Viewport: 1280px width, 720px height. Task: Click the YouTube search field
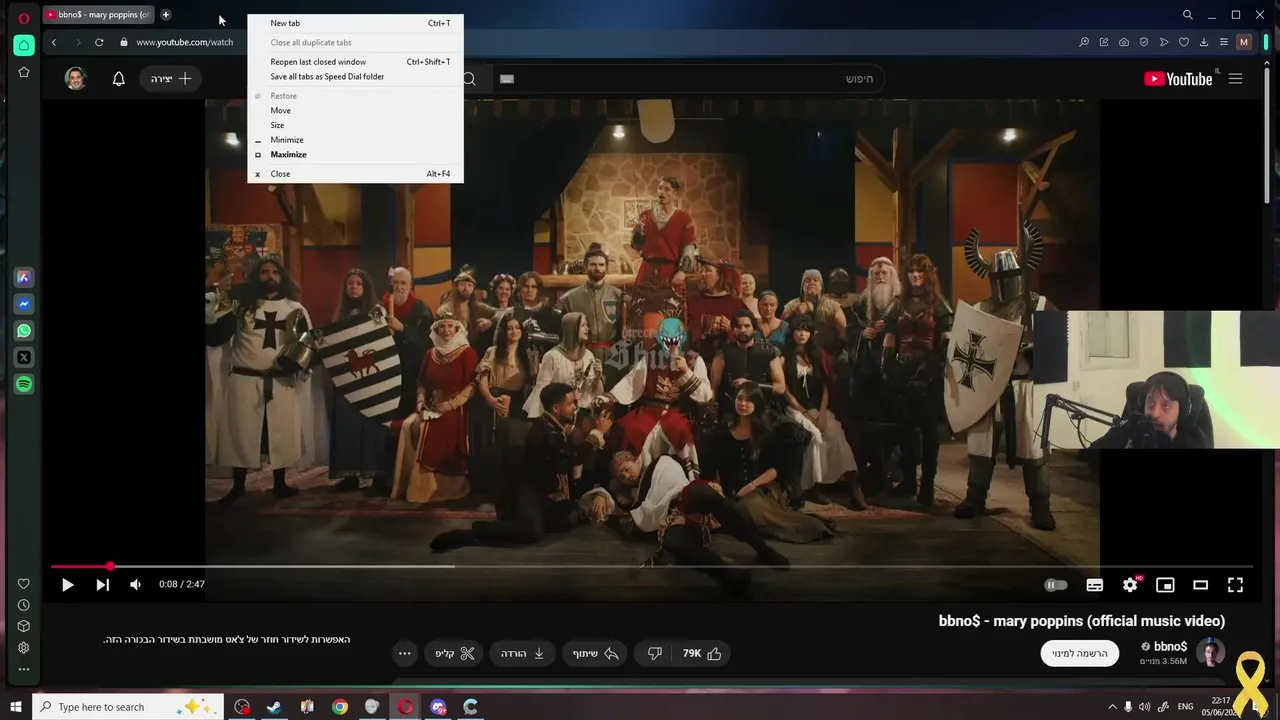[x=690, y=79]
